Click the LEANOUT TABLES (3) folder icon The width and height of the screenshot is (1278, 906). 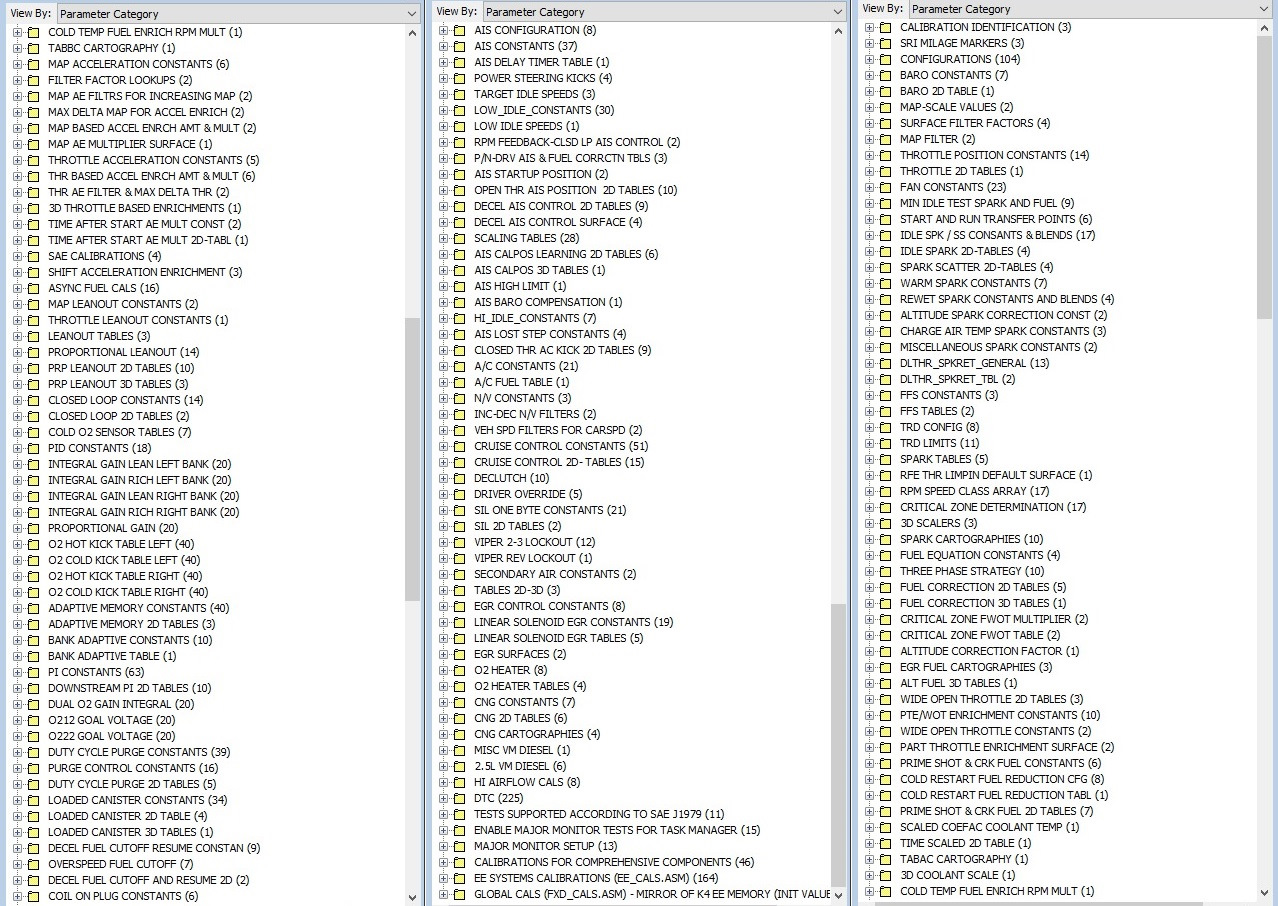[33, 336]
